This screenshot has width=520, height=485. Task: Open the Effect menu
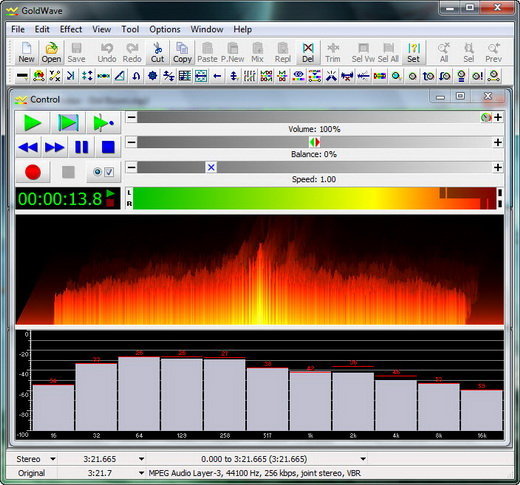(x=71, y=29)
